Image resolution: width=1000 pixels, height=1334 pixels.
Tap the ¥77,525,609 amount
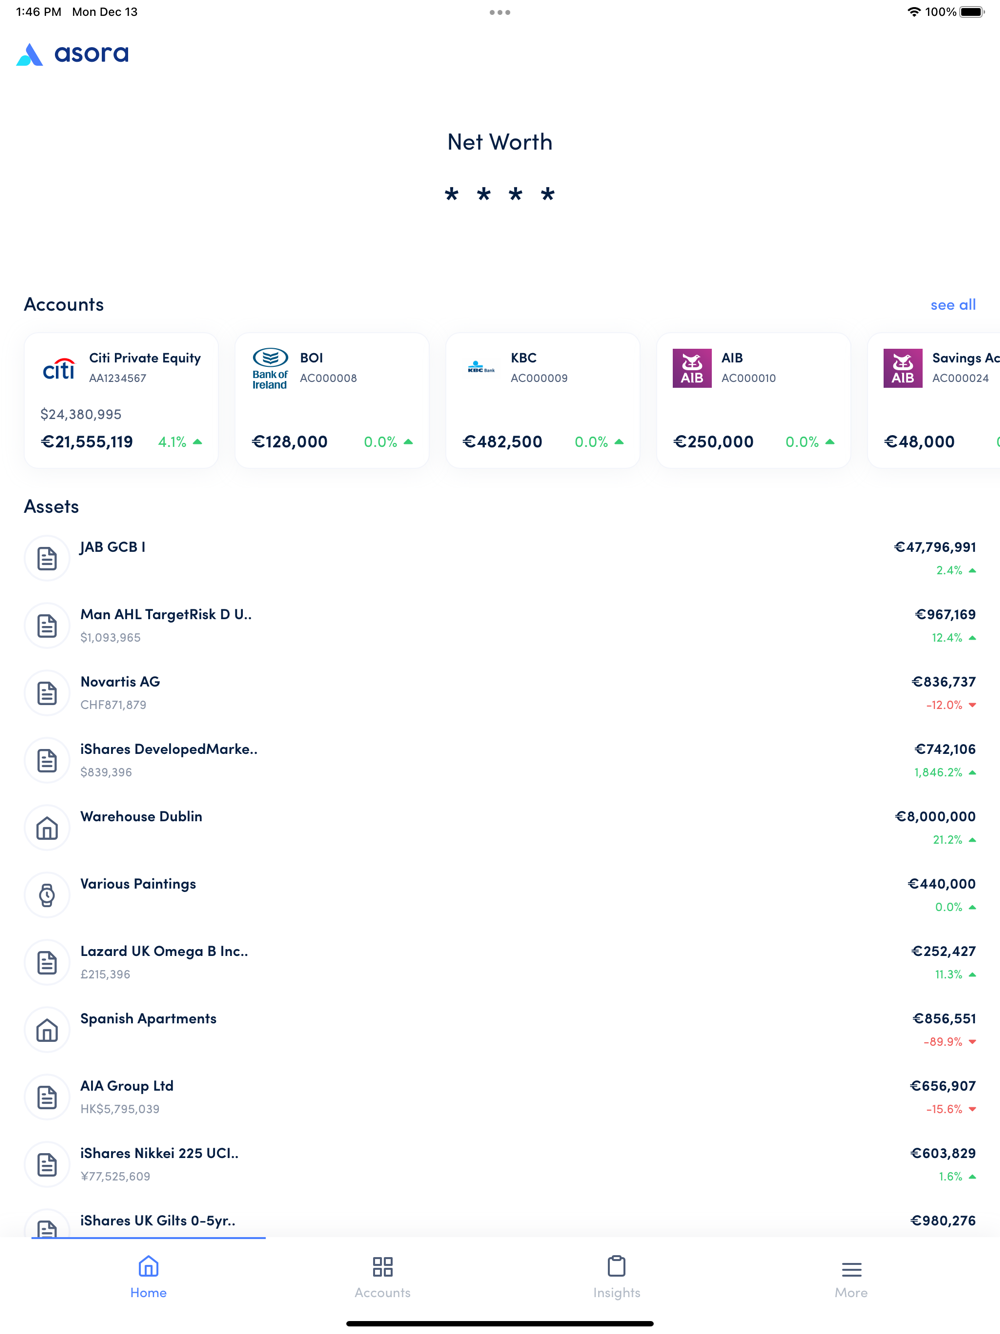point(115,1176)
